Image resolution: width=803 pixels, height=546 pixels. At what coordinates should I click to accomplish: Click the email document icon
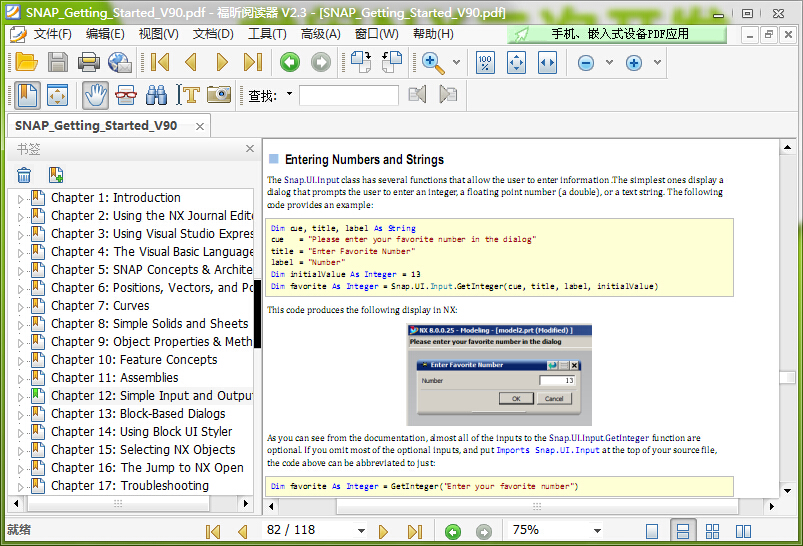point(120,62)
